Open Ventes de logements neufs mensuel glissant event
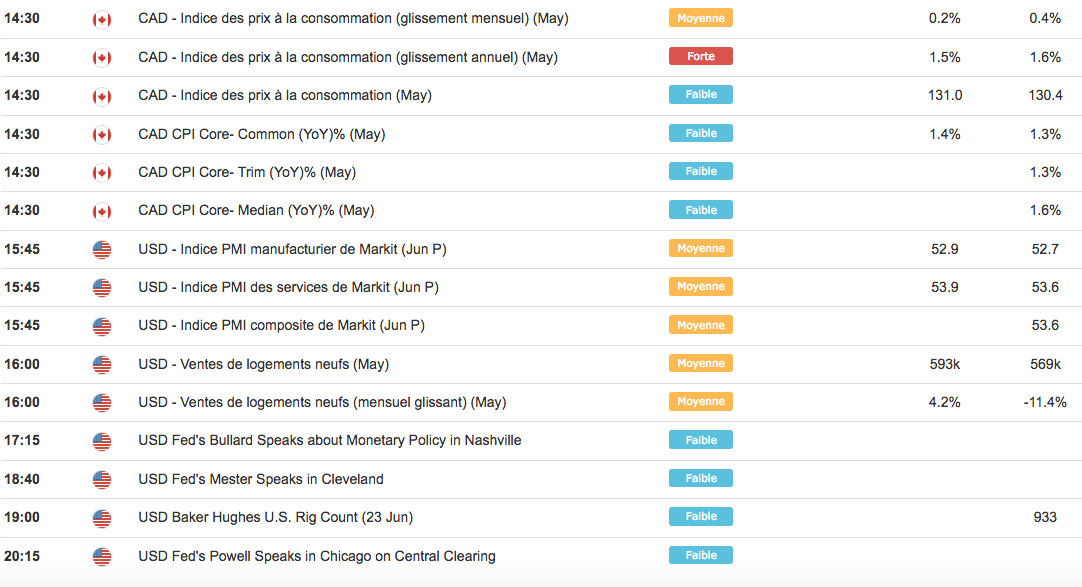Image resolution: width=1082 pixels, height=587 pixels. tap(322, 402)
